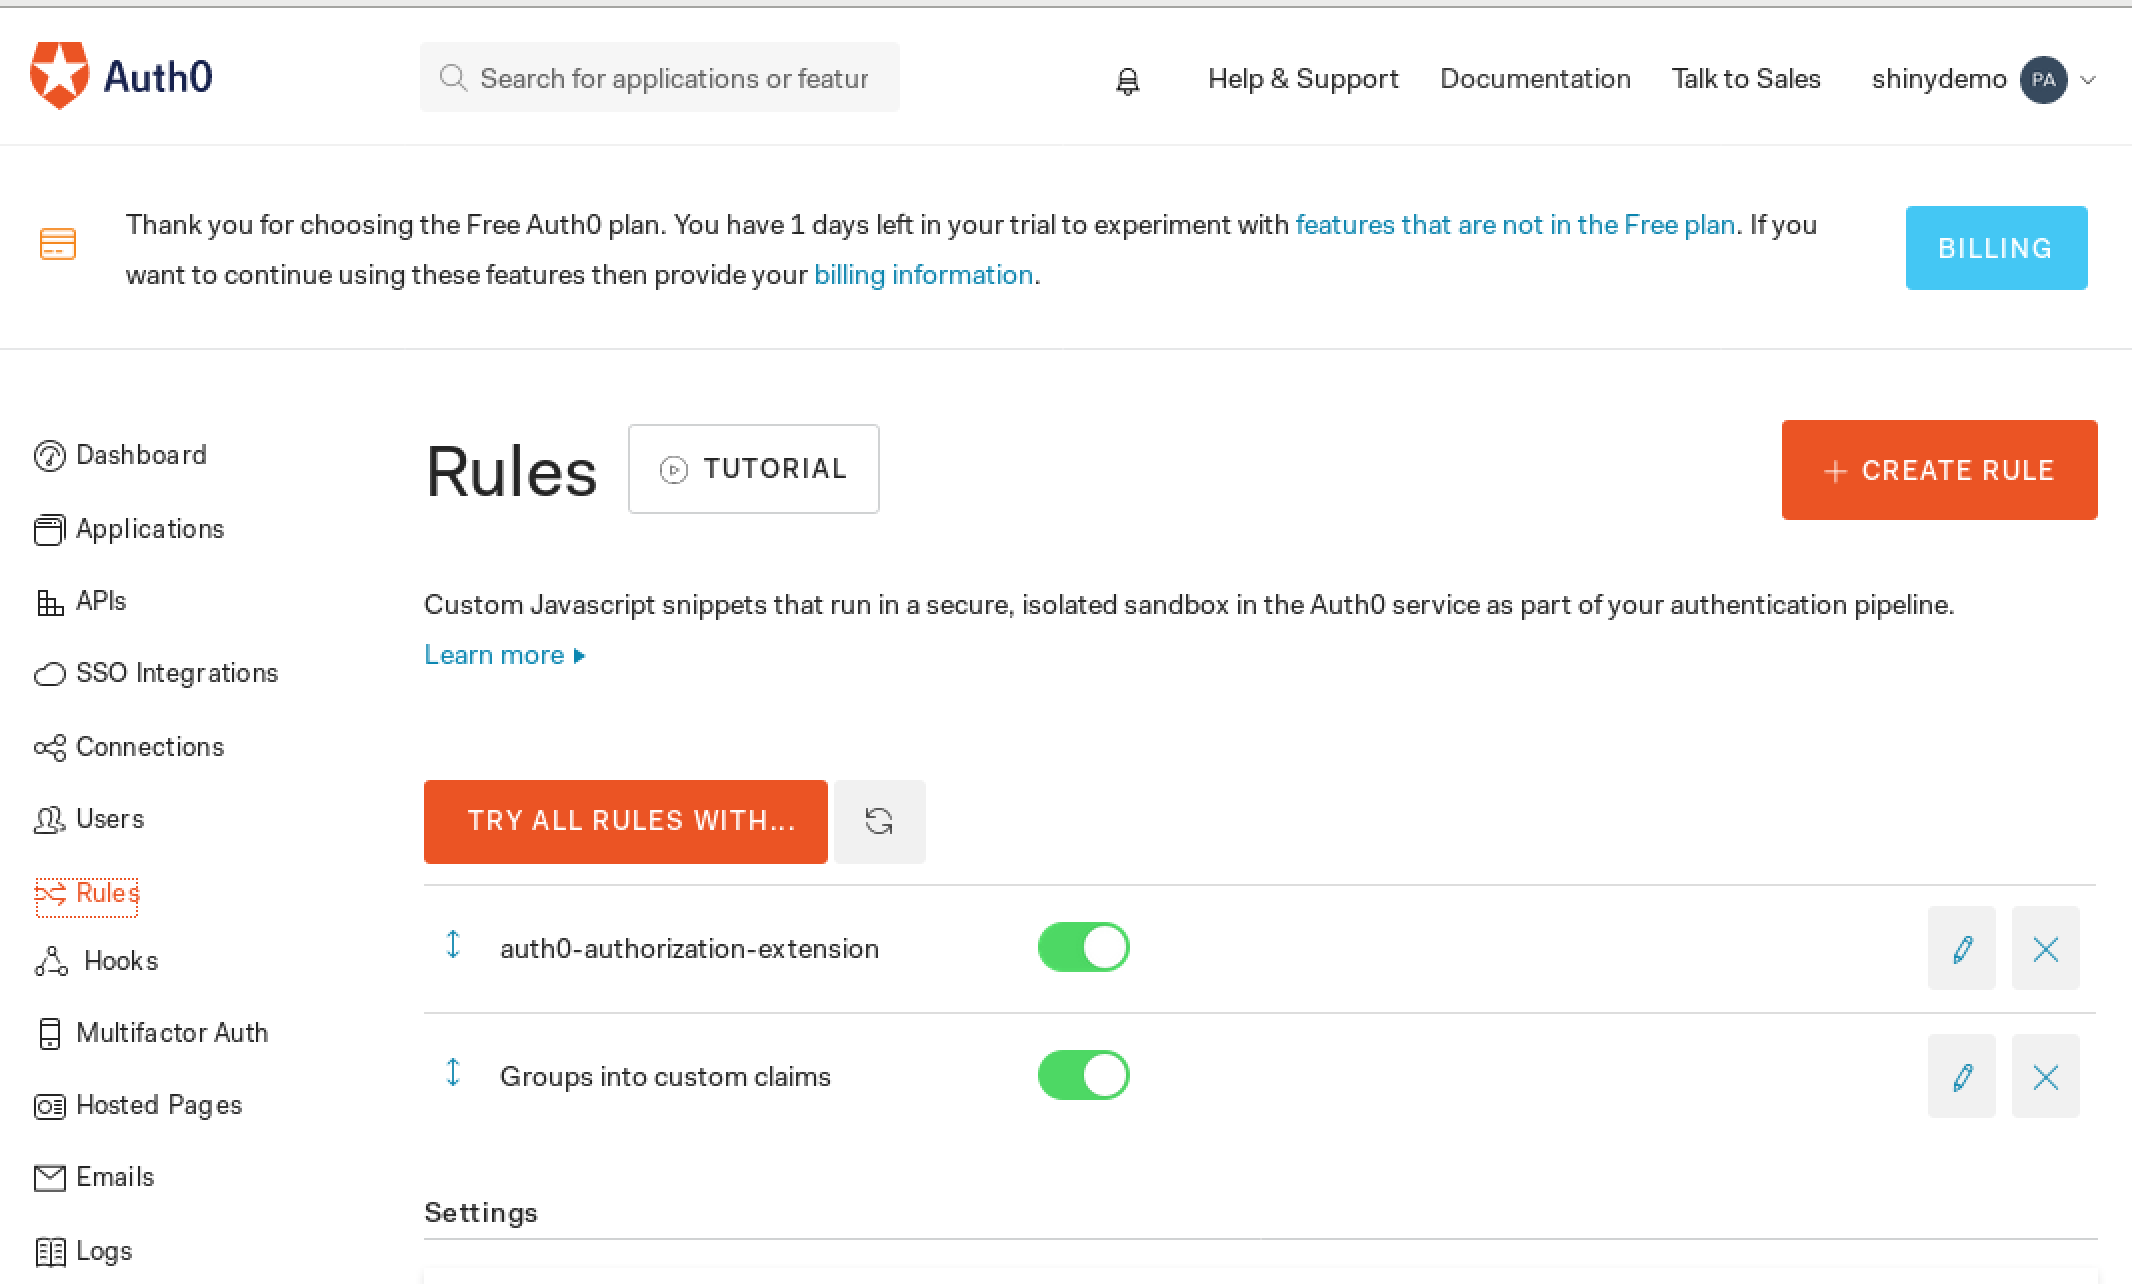Viewport: 2132px width, 1284px height.
Task: Click the refresh rules icon button
Action: [x=879, y=821]
